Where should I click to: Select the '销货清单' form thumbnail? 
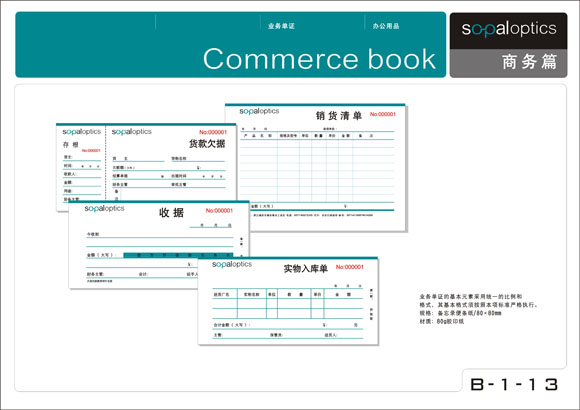pyautogui.click(x=316, y=168)
